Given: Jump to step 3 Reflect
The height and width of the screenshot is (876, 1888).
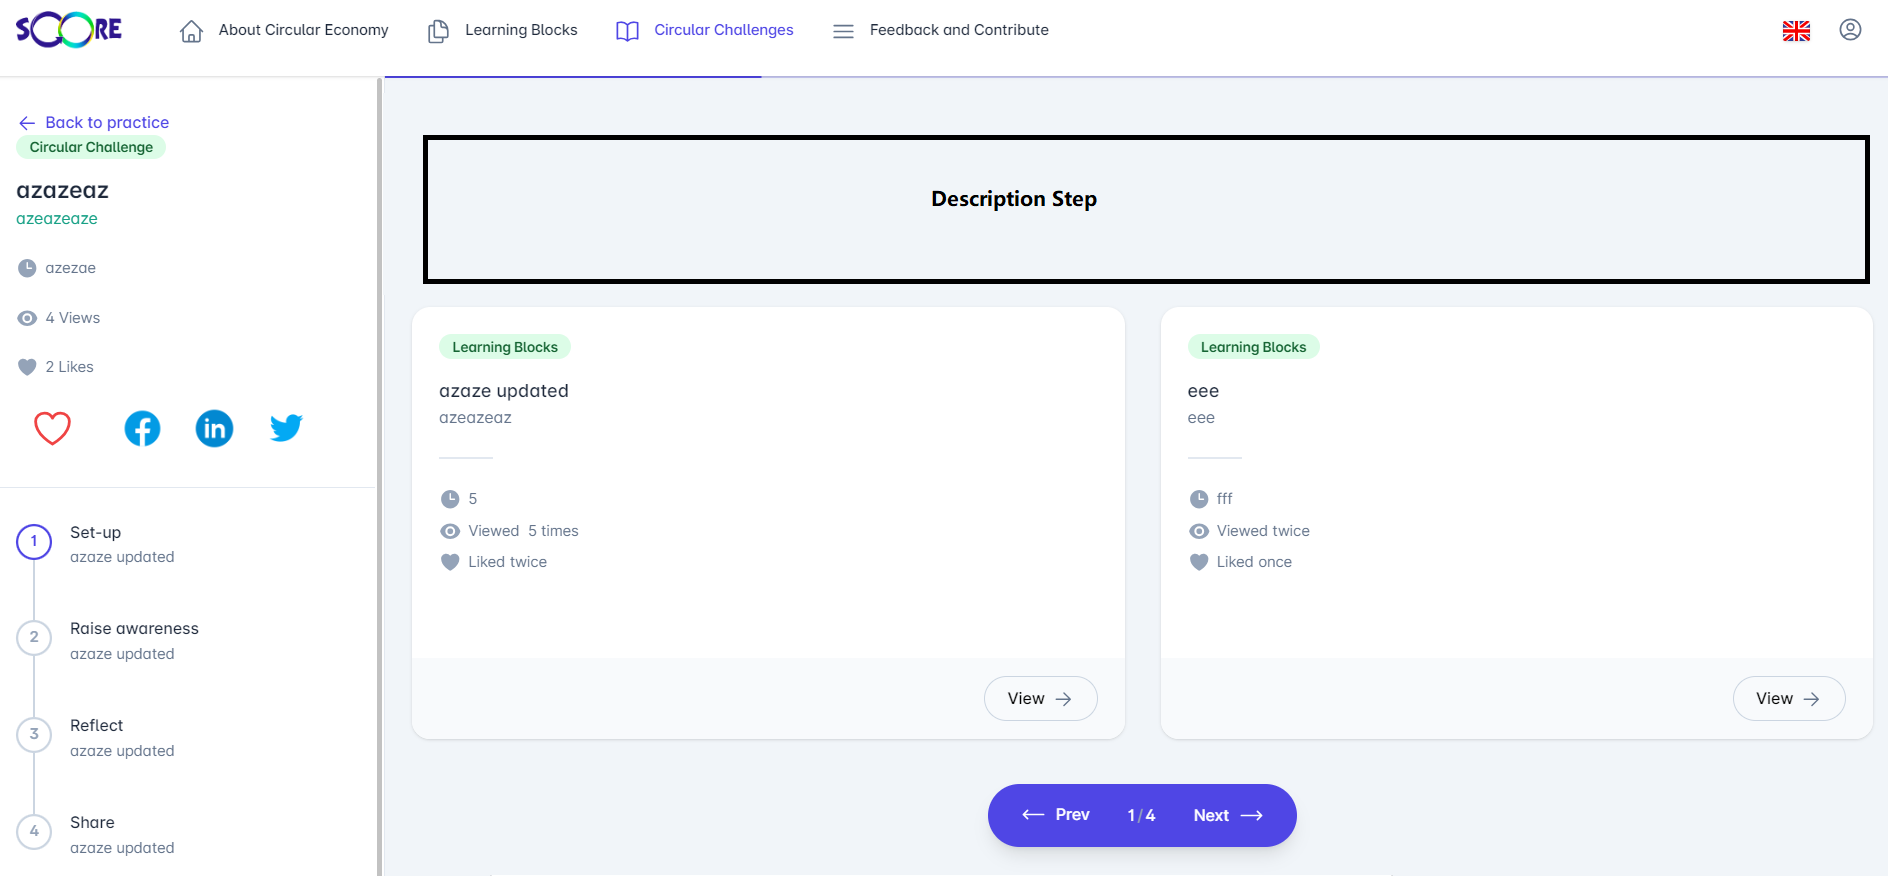Looking at the screenshot, I should 34,734.
